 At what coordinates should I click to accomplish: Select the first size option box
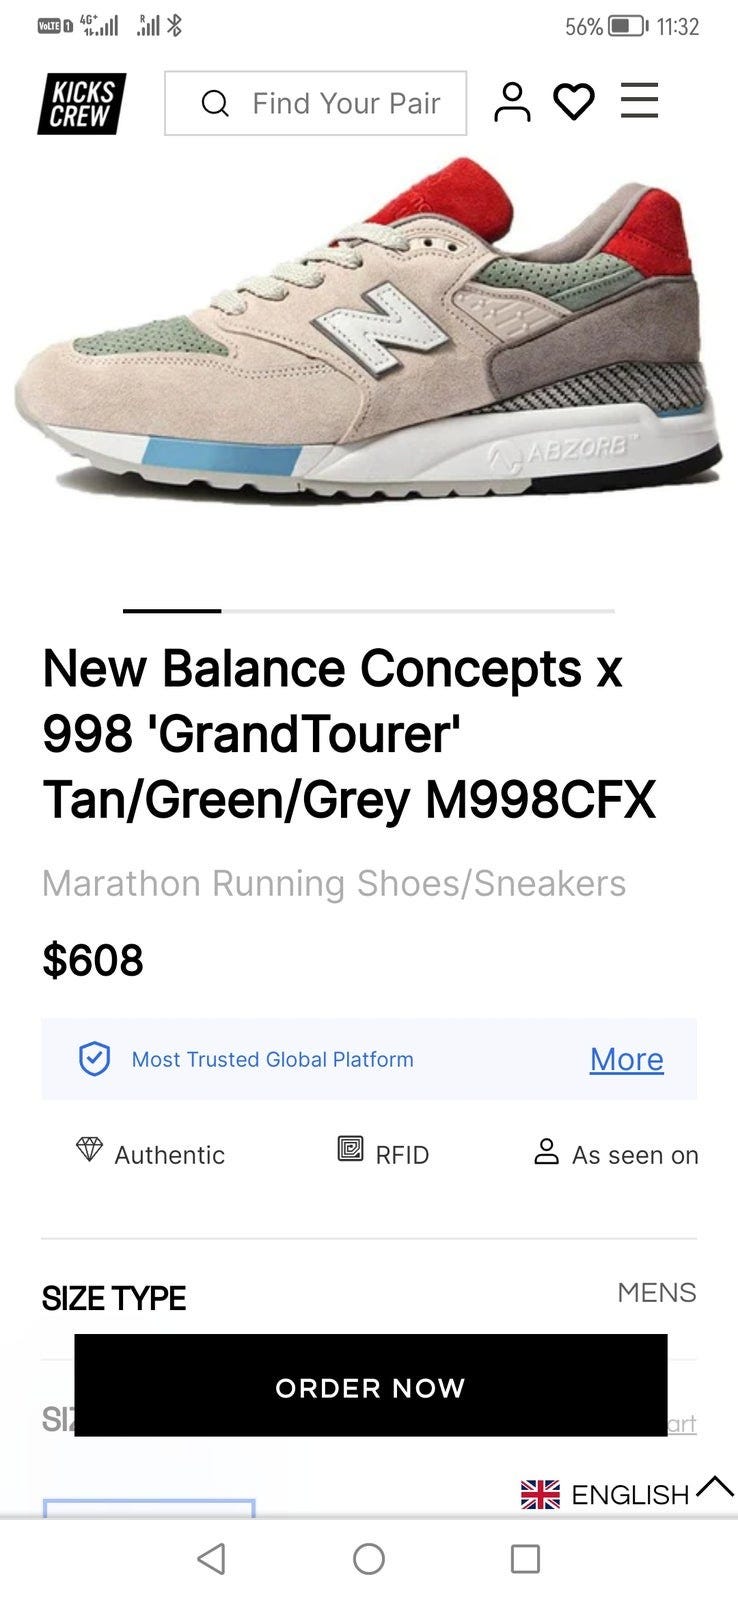tap(149, 1508)
